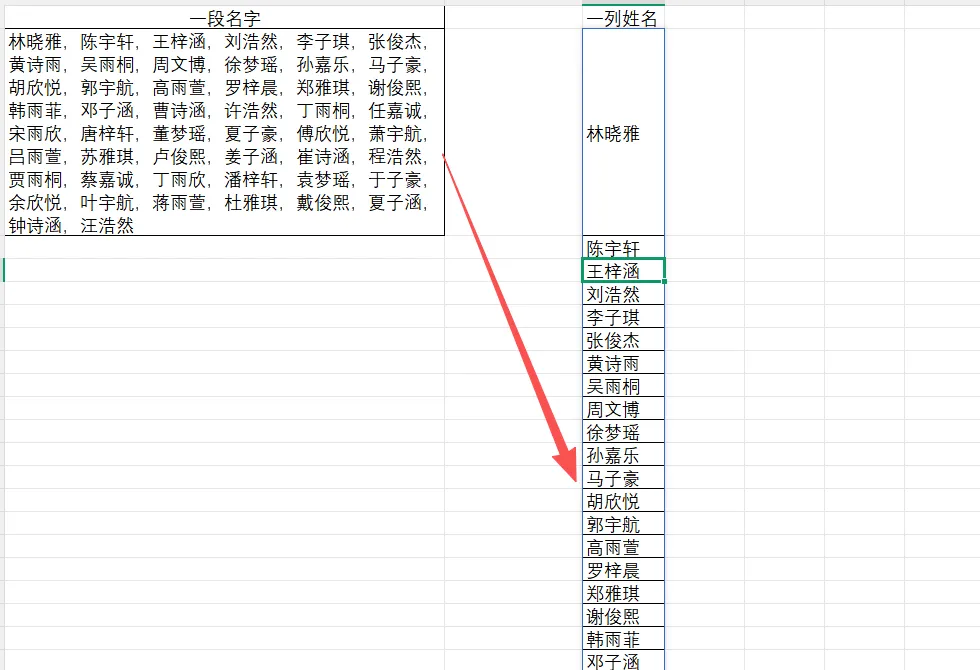980x670 pixels.
Task: Click the merged cell containing the names paragraph
Action: (x=224, y=132)
